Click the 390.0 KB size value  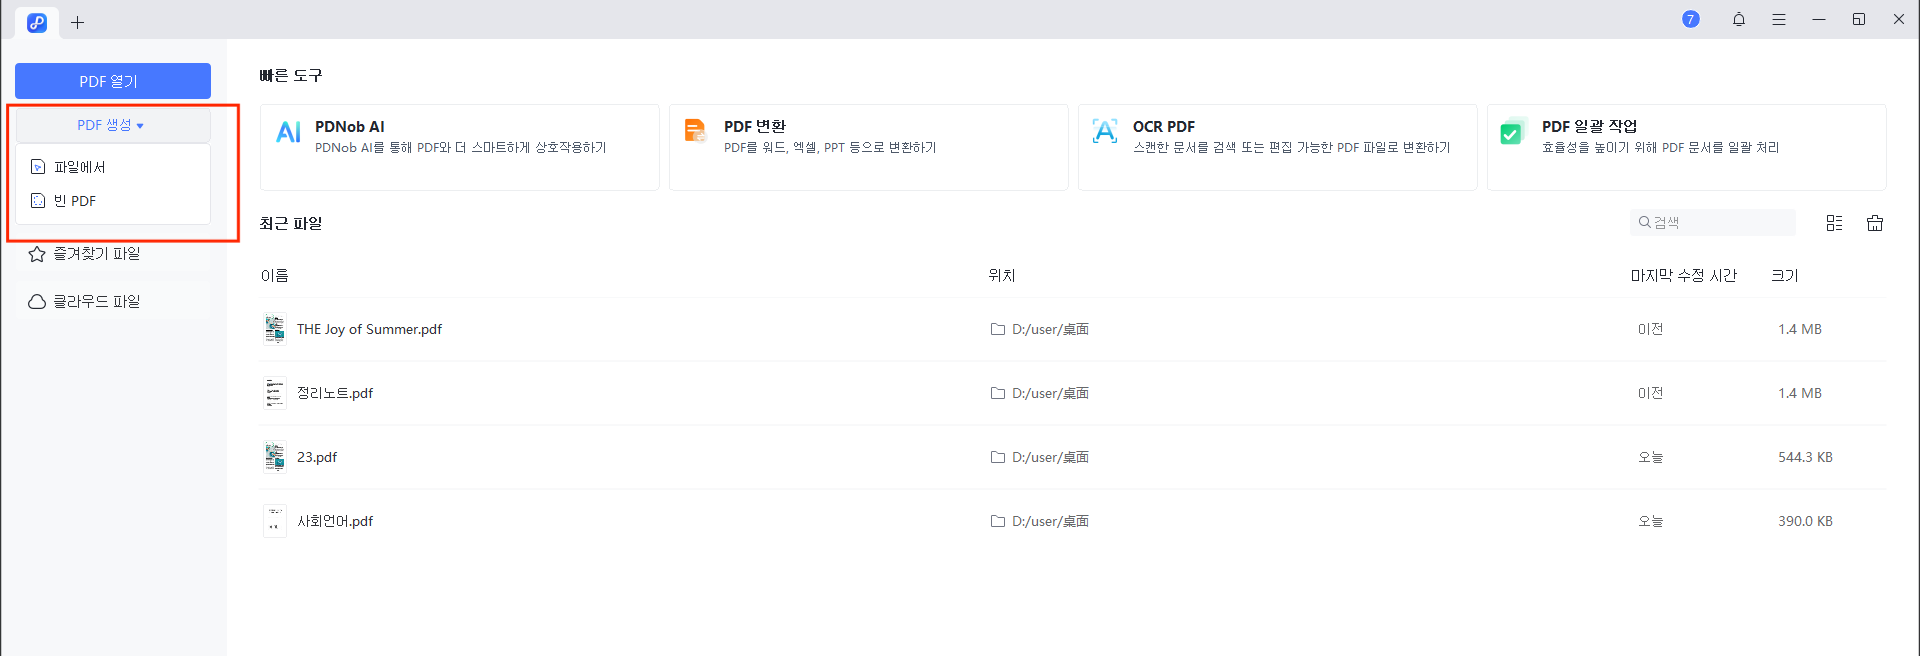(1805, 521)
